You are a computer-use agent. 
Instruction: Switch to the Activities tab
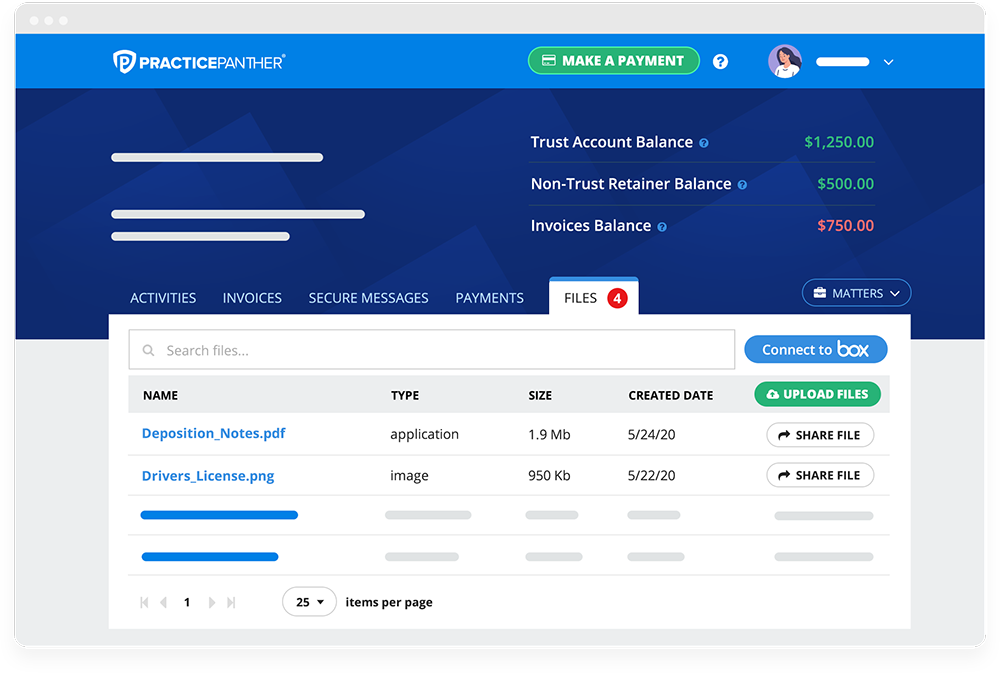click(163, 298)
